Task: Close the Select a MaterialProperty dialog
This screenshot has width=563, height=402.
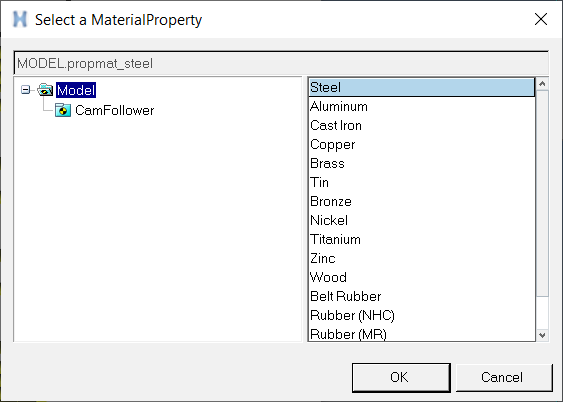Action: coord(541,19)
